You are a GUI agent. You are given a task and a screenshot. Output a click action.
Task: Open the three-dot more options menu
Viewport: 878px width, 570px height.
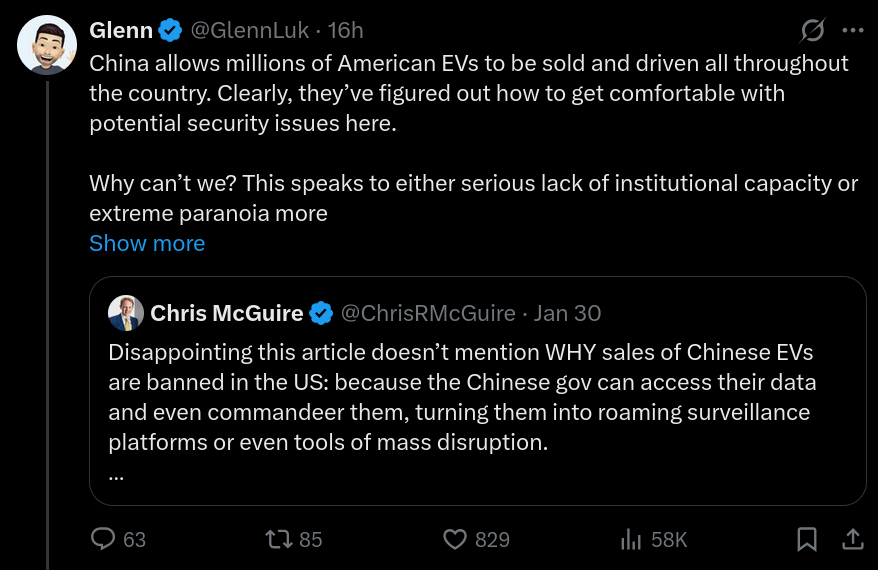click(x=853, y=31)
